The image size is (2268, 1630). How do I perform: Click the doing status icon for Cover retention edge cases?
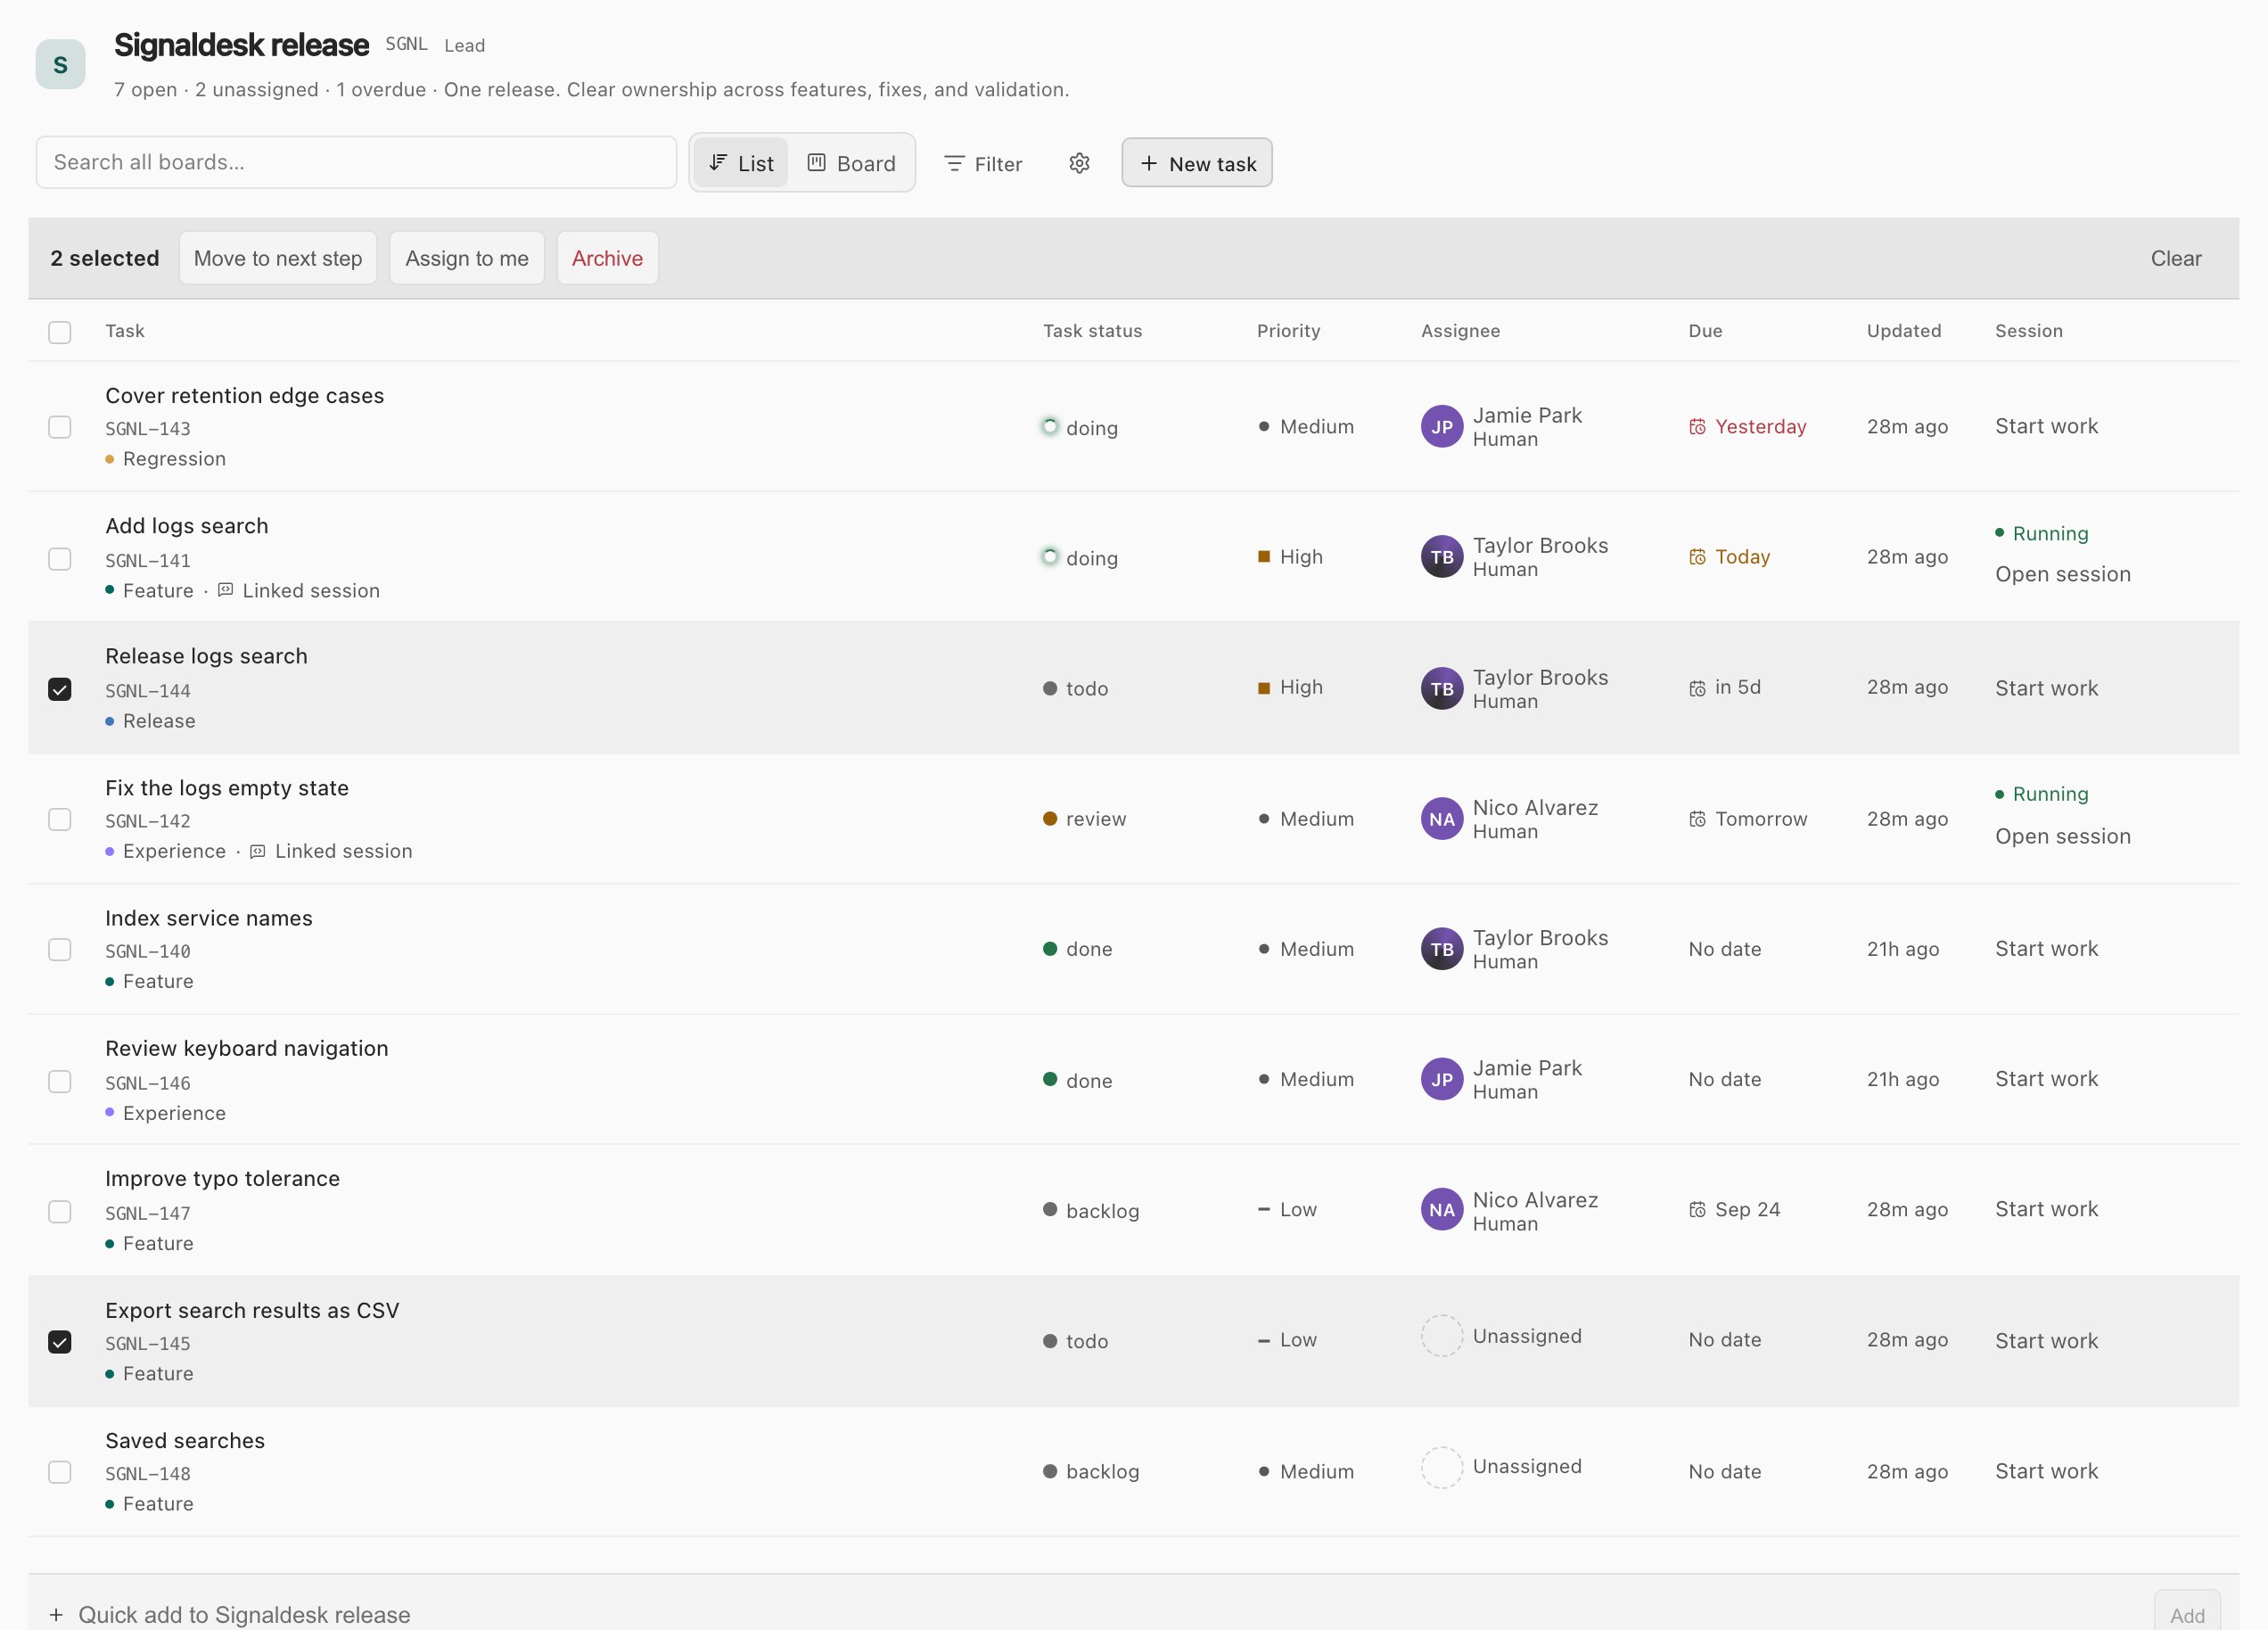tap(1050, 427)
